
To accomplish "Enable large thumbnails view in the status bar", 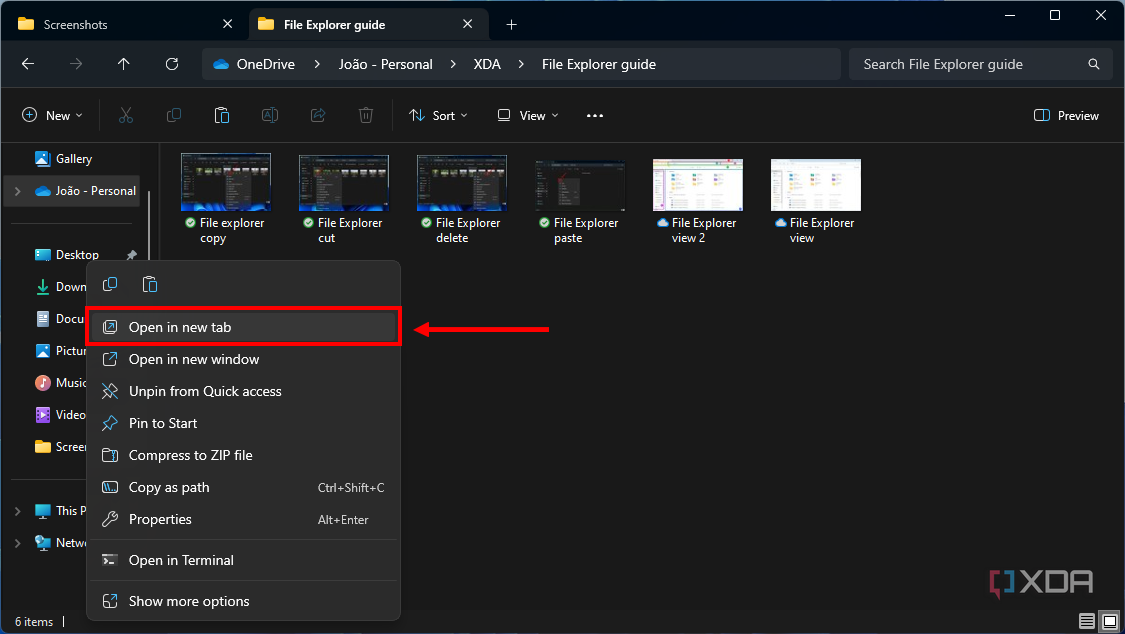I will pos(1109,621).
